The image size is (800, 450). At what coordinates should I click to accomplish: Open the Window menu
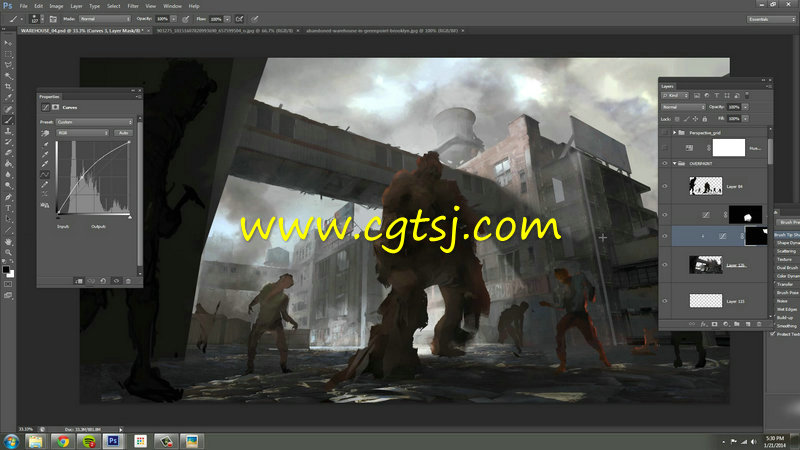(172, 6)
